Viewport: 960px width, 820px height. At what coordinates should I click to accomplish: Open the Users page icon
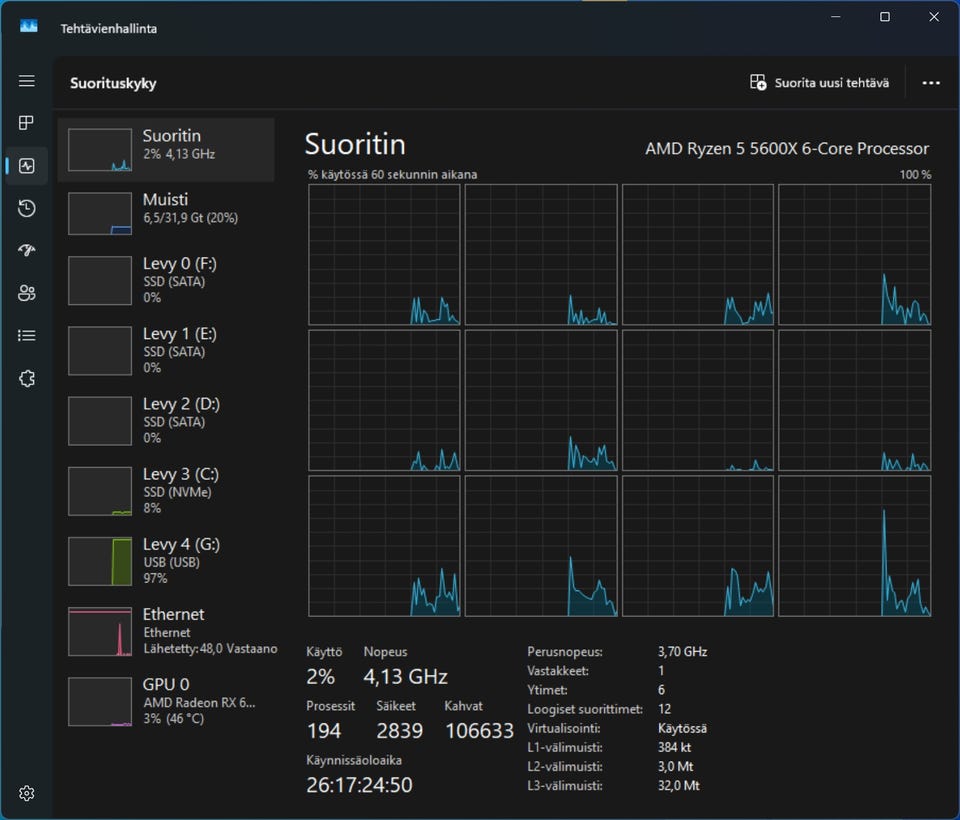pos(27,293)
